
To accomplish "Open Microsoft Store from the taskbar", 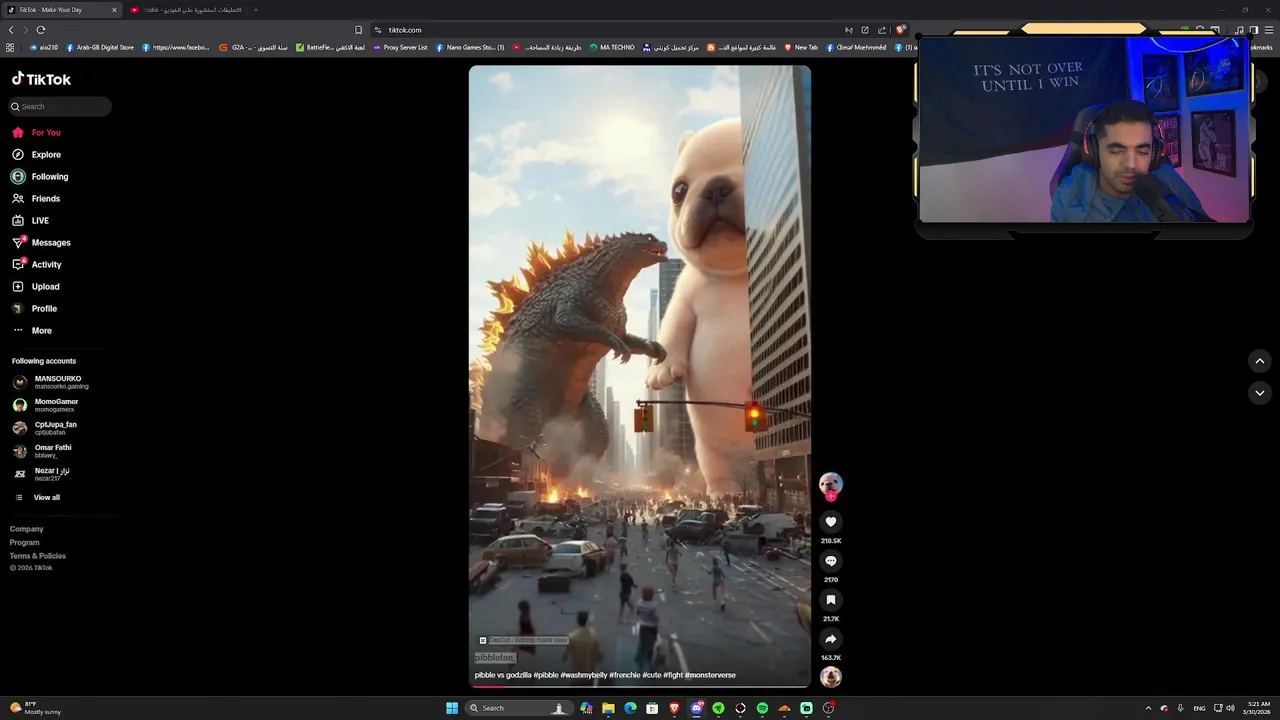I will pyautogui.click(x=652, y=708).
